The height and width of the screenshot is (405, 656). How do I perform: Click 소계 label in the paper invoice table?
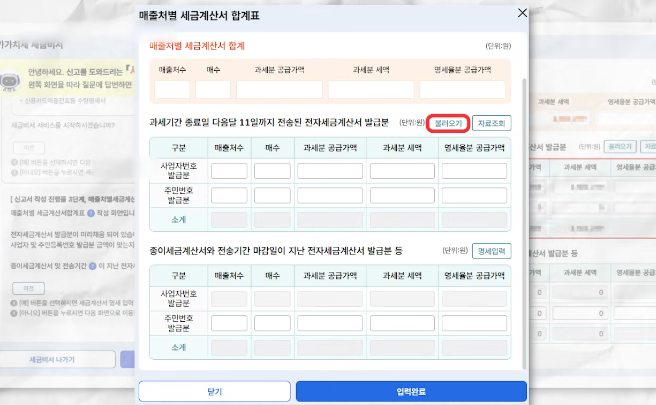[x=179, y=348]
